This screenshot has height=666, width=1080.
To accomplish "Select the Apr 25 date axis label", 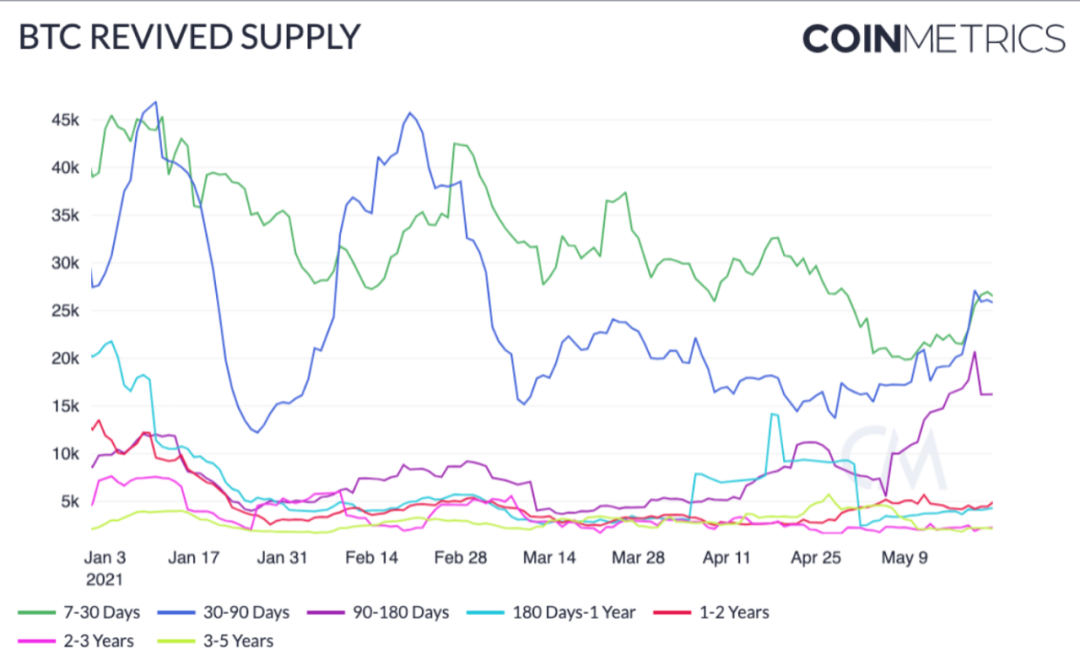I will [x=816, y=557].
